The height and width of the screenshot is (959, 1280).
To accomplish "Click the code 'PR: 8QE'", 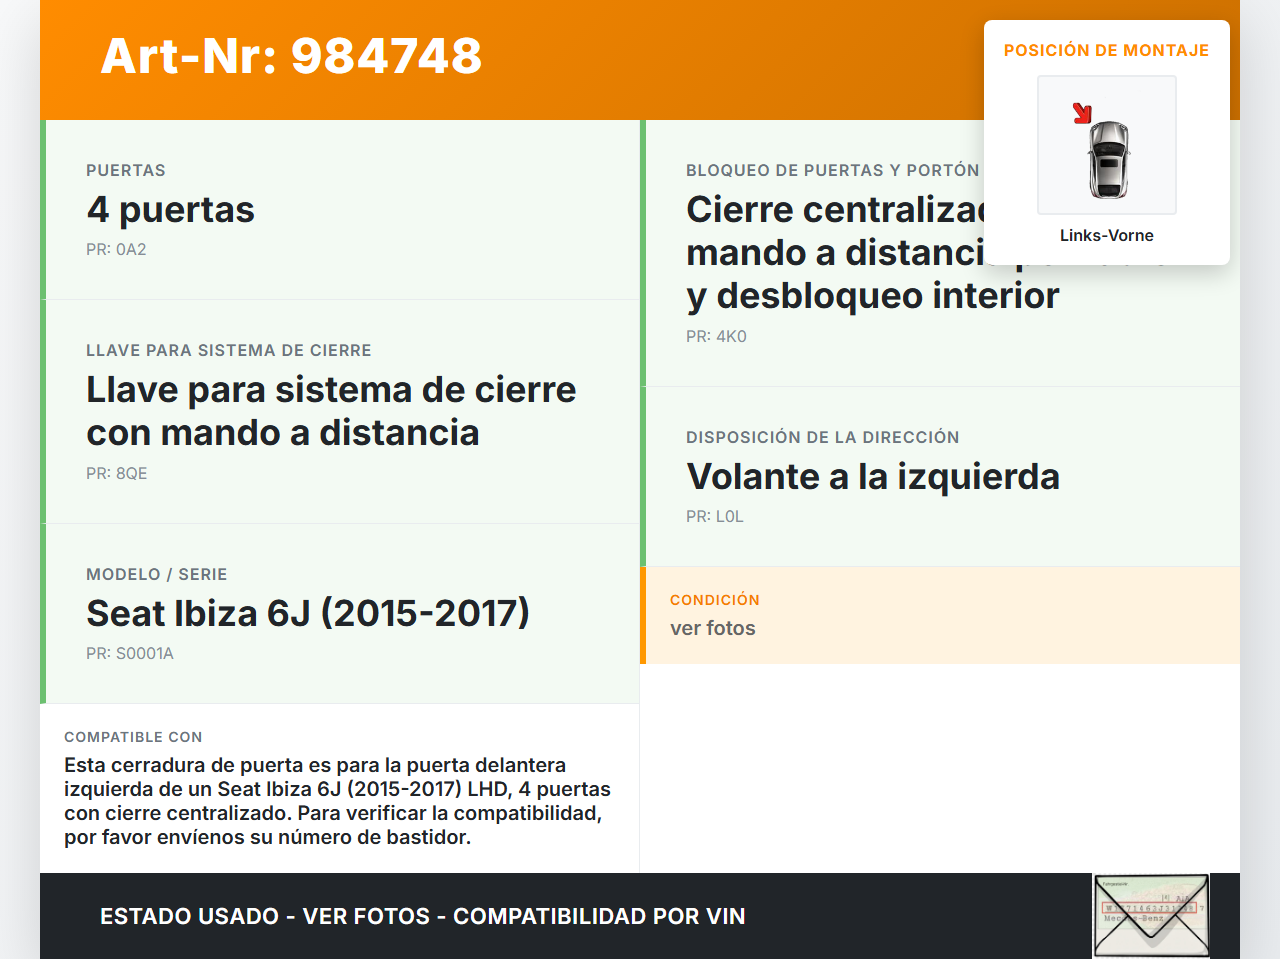I will pyautogui.click(x=117, y=473).
